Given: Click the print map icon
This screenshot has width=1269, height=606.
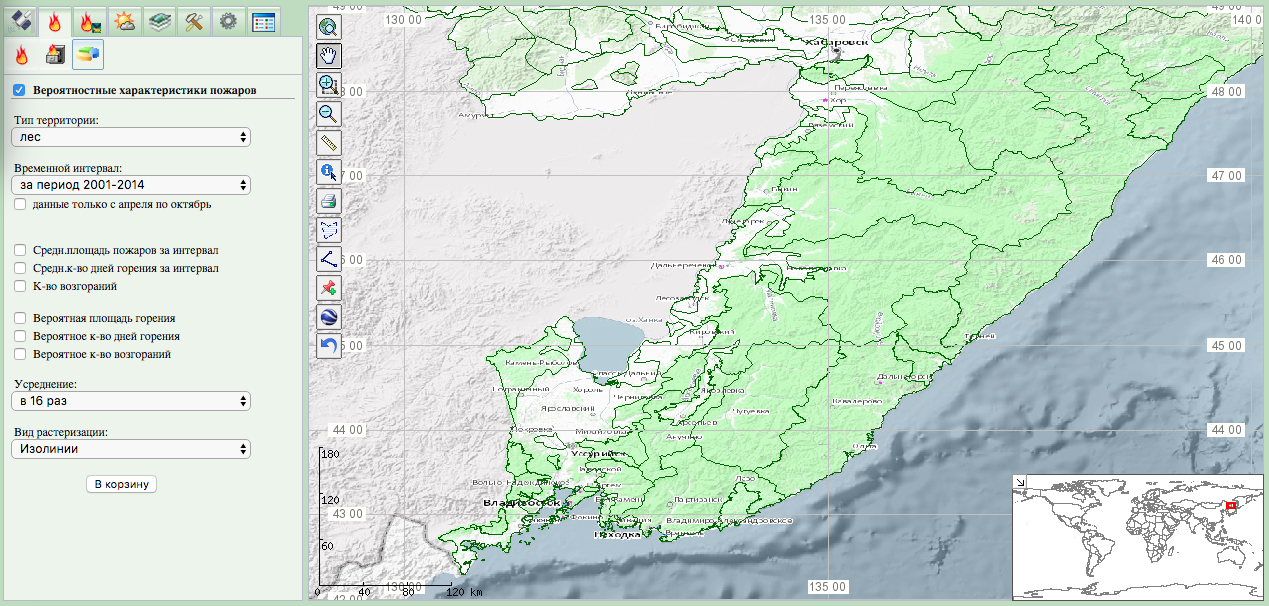Looking at the screenshot, I should 329,201.
